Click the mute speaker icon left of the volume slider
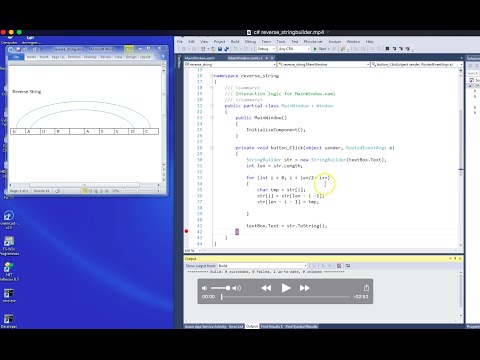Viewport: 480px width, 360px height. [204, 288]
